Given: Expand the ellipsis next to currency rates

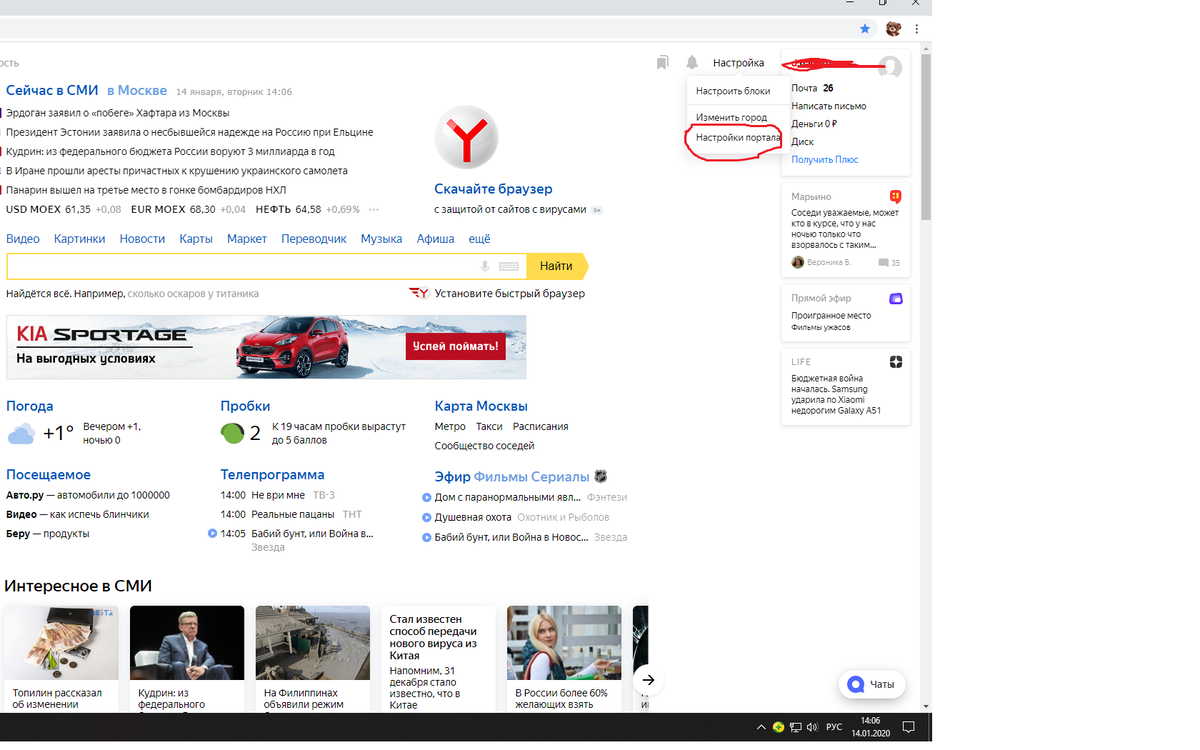Looking at the screenshot, I should (373, 210).
